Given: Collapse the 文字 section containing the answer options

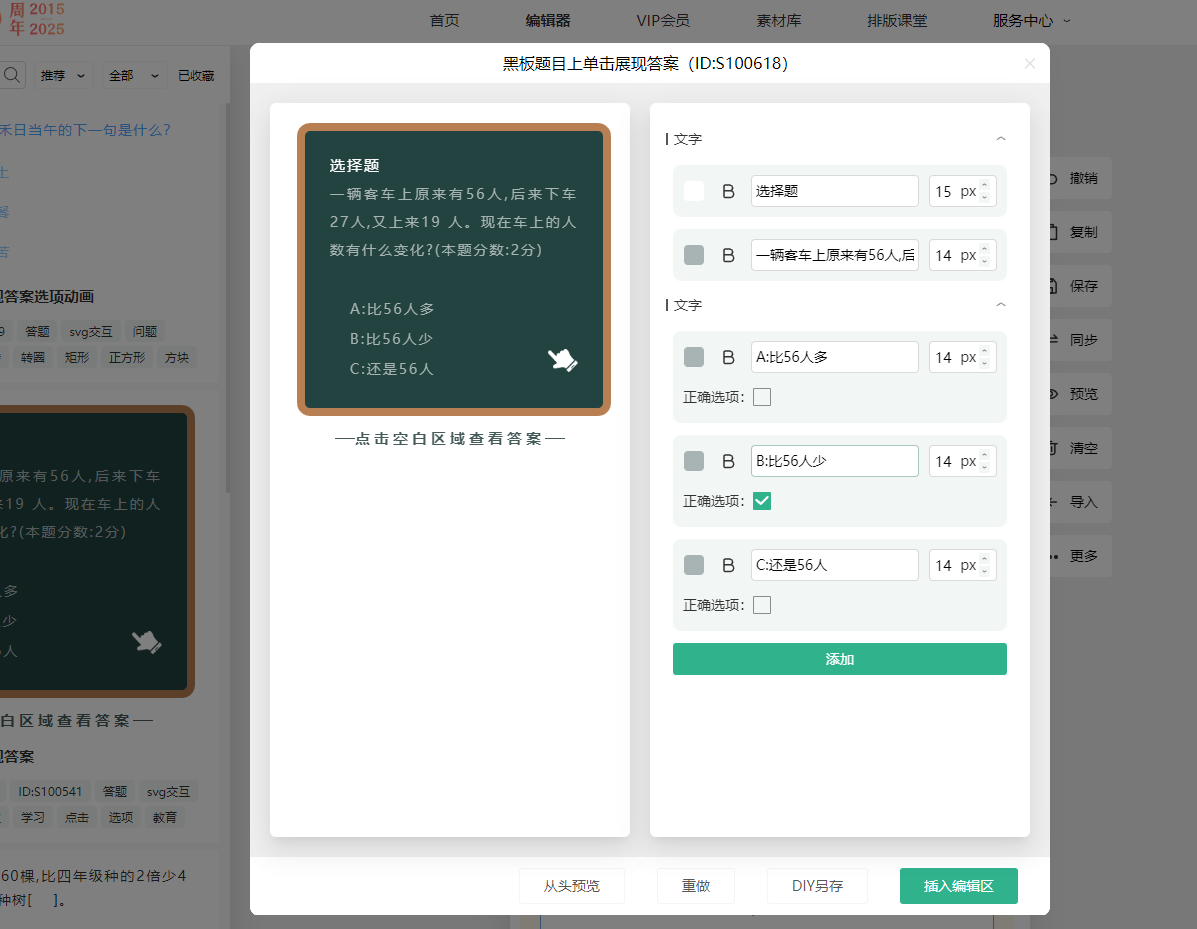Looking at the screenshot, I should (1001, 305).
